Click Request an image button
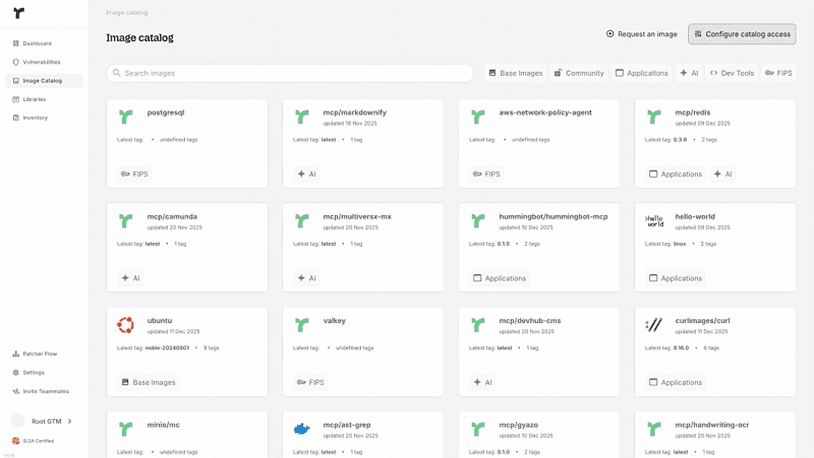 coord(642,34)
